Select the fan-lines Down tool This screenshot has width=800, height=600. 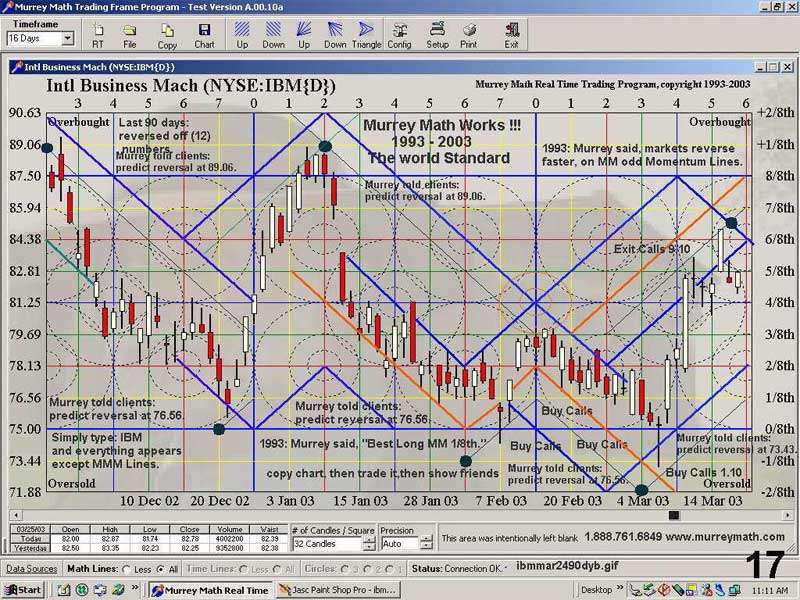pyautogui.click(x=335, y=35)
